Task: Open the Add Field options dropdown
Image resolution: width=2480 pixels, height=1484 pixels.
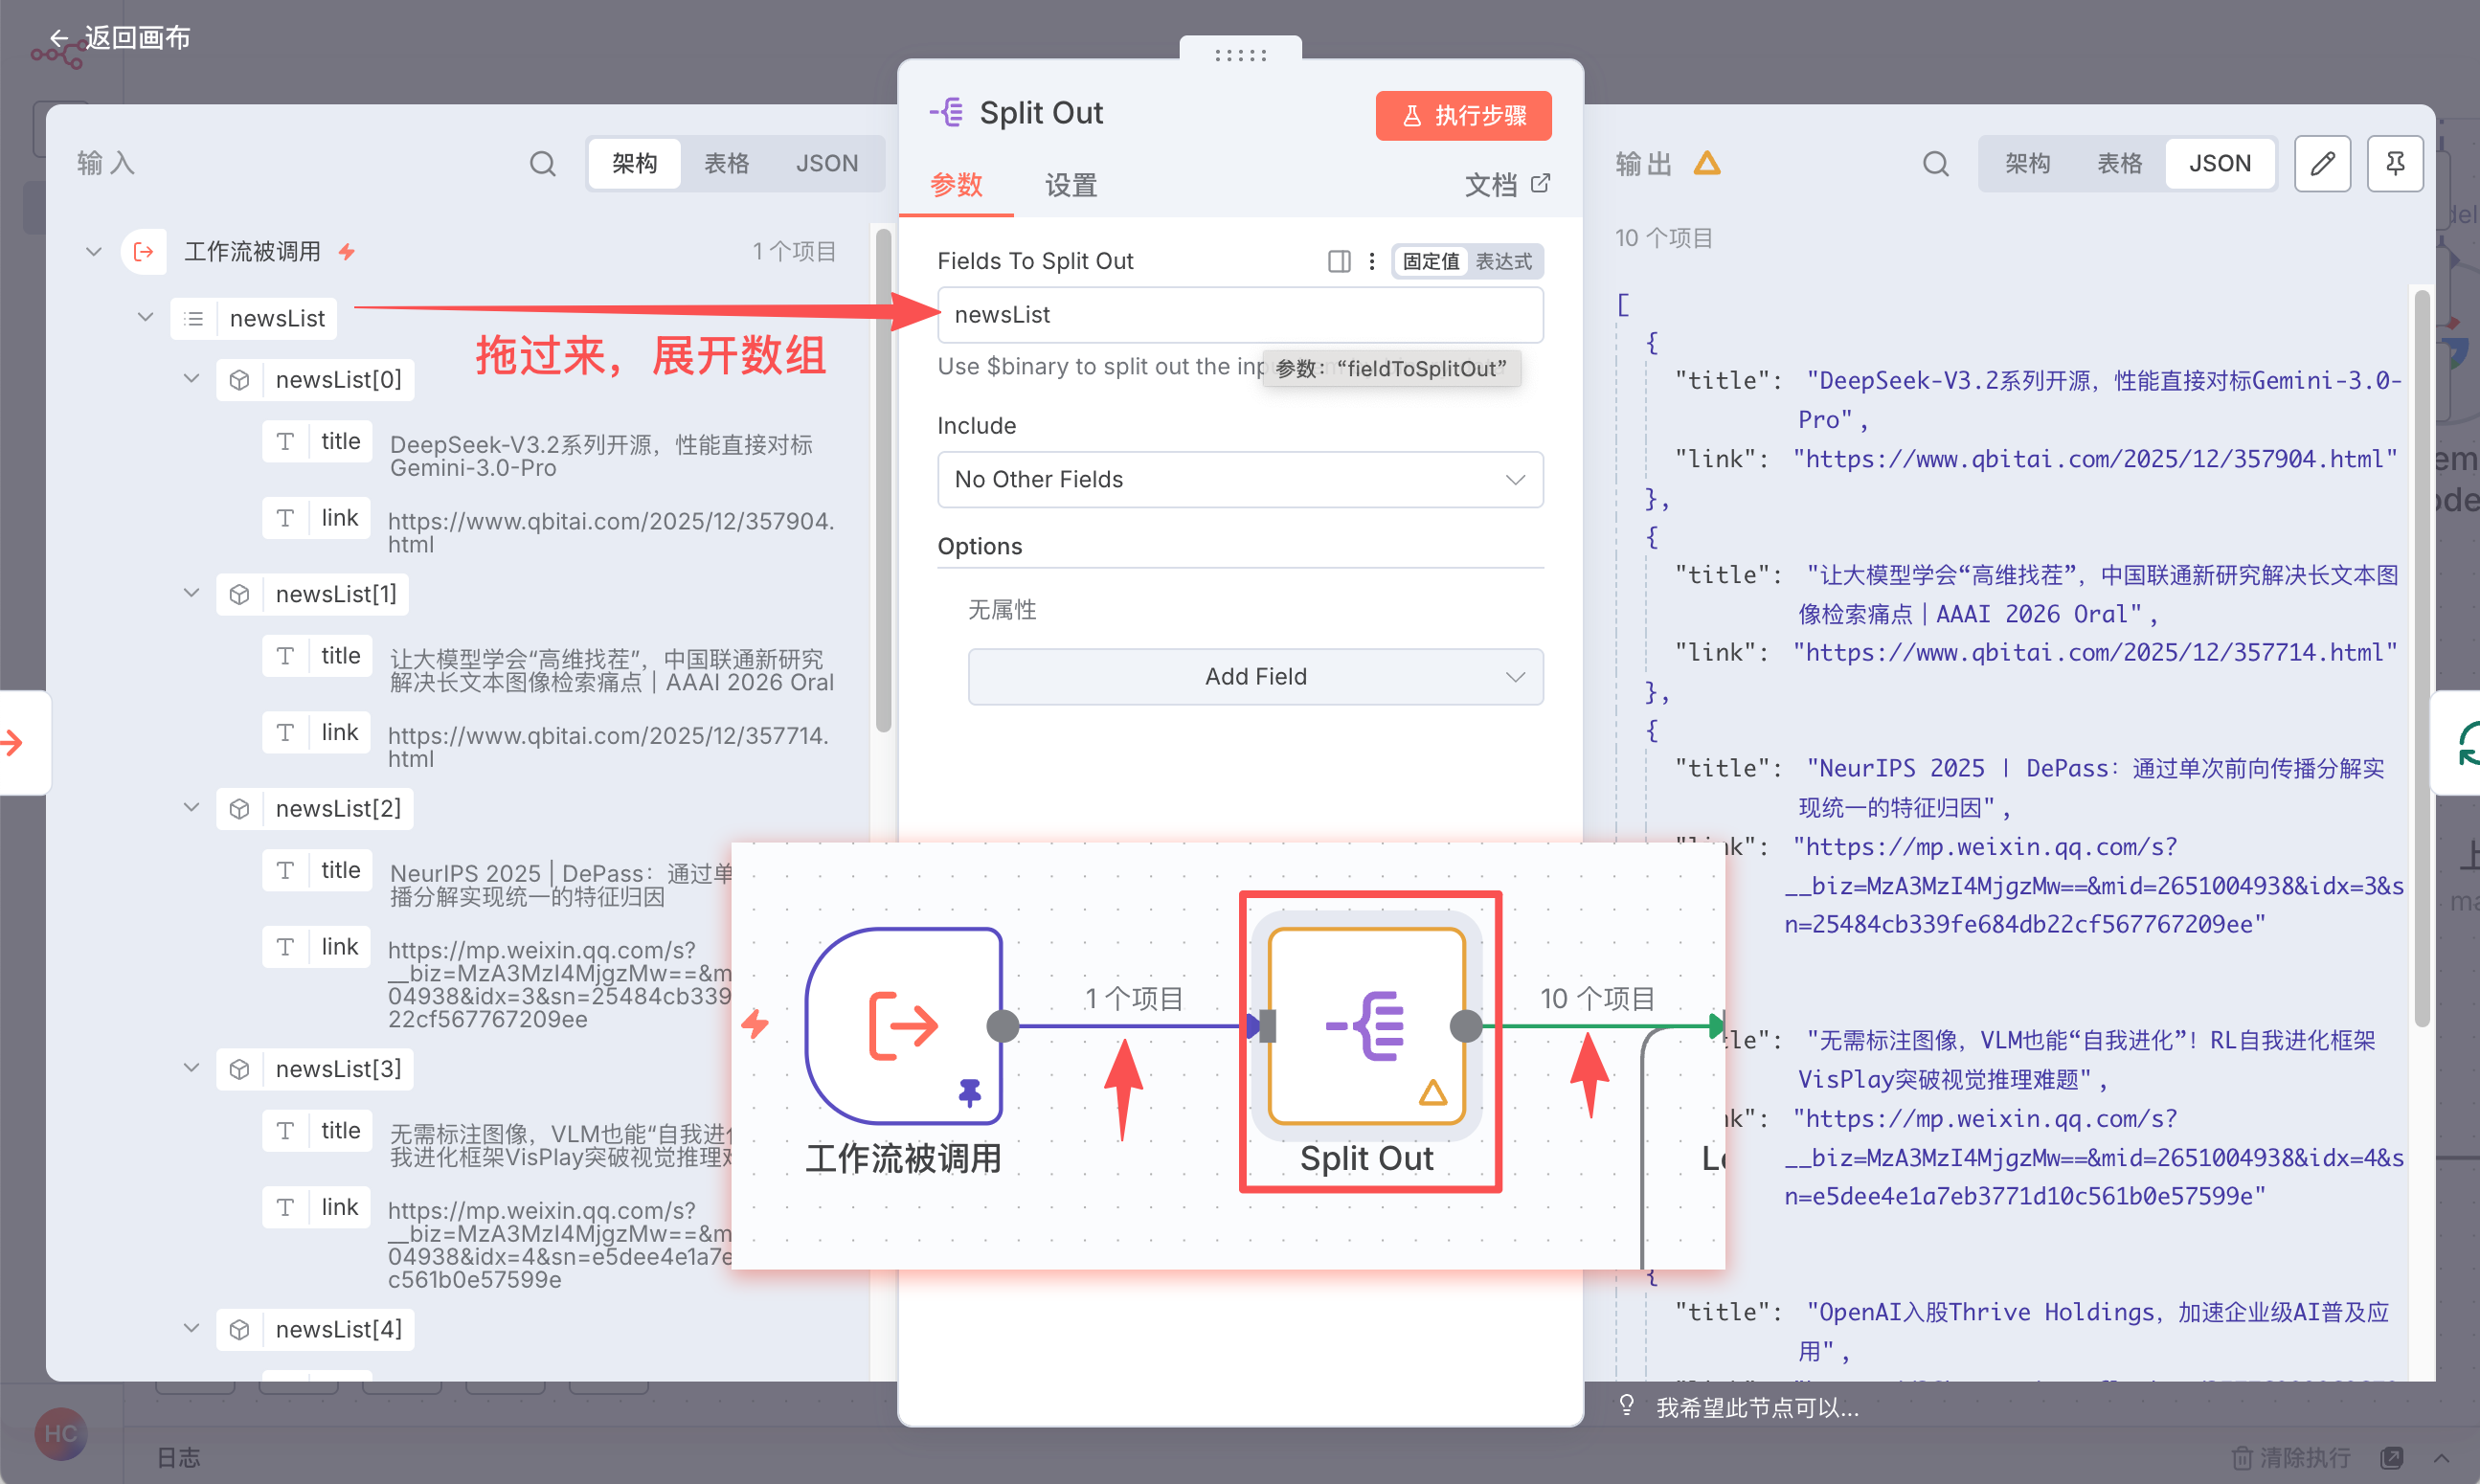Action: click(1255, 676)
